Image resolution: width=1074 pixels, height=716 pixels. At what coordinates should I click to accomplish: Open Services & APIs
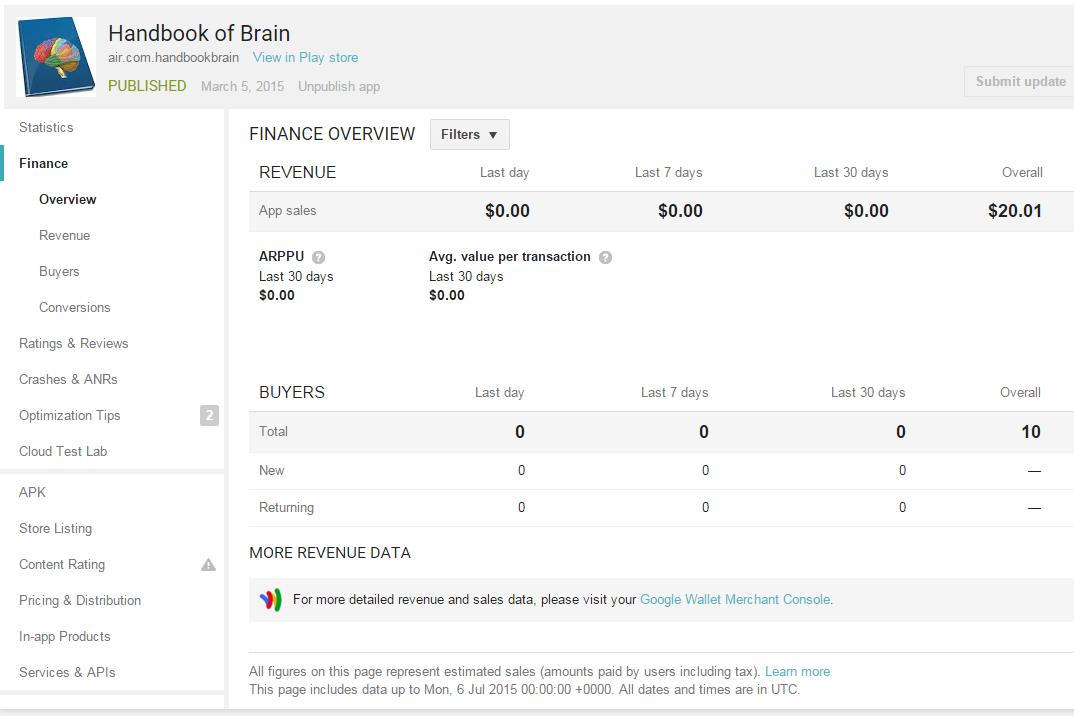click(x=67, y=672)
